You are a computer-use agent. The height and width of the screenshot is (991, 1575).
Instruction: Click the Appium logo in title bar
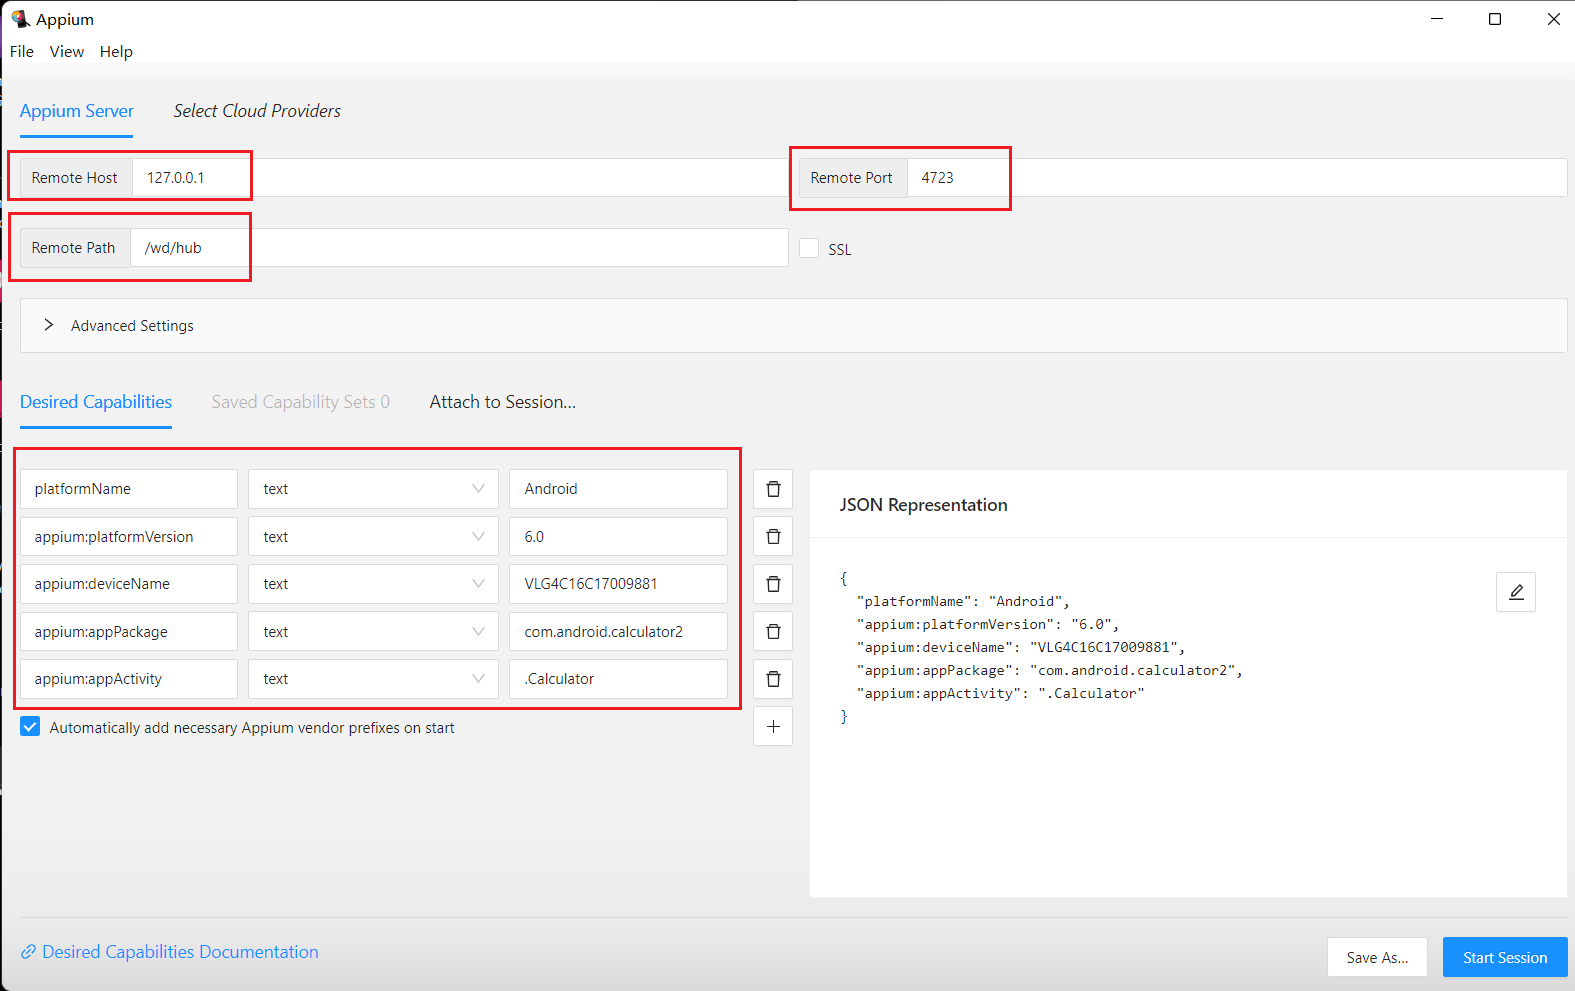click(x=20, y=19)
